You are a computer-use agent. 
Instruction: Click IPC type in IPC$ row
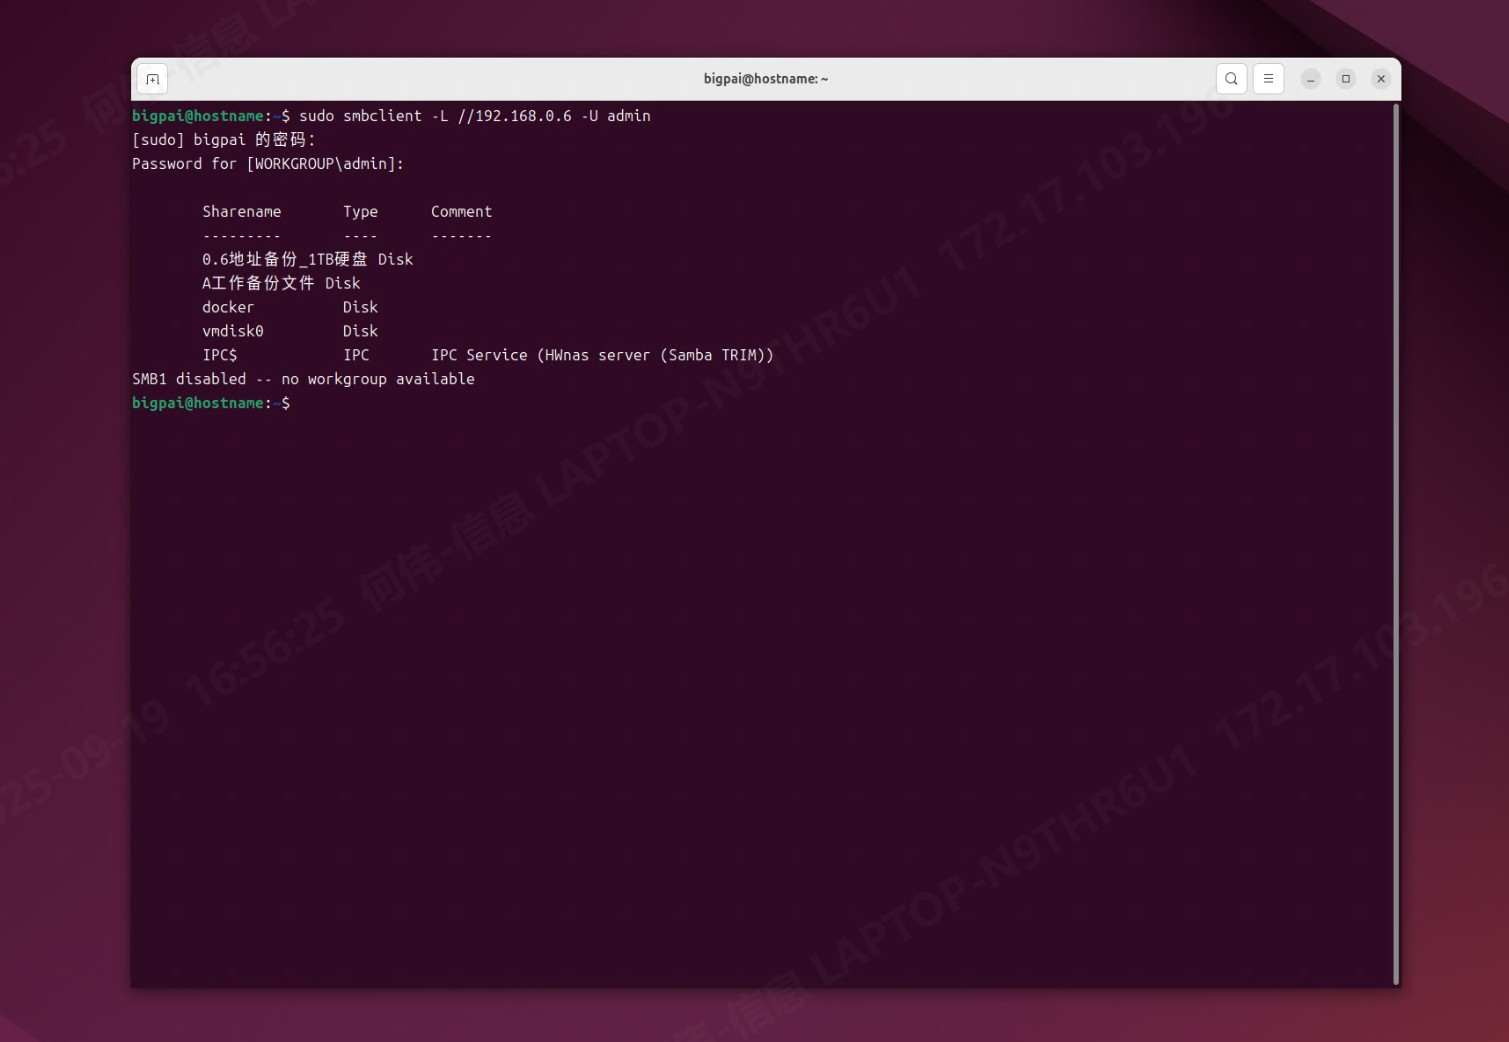point(356,355)
